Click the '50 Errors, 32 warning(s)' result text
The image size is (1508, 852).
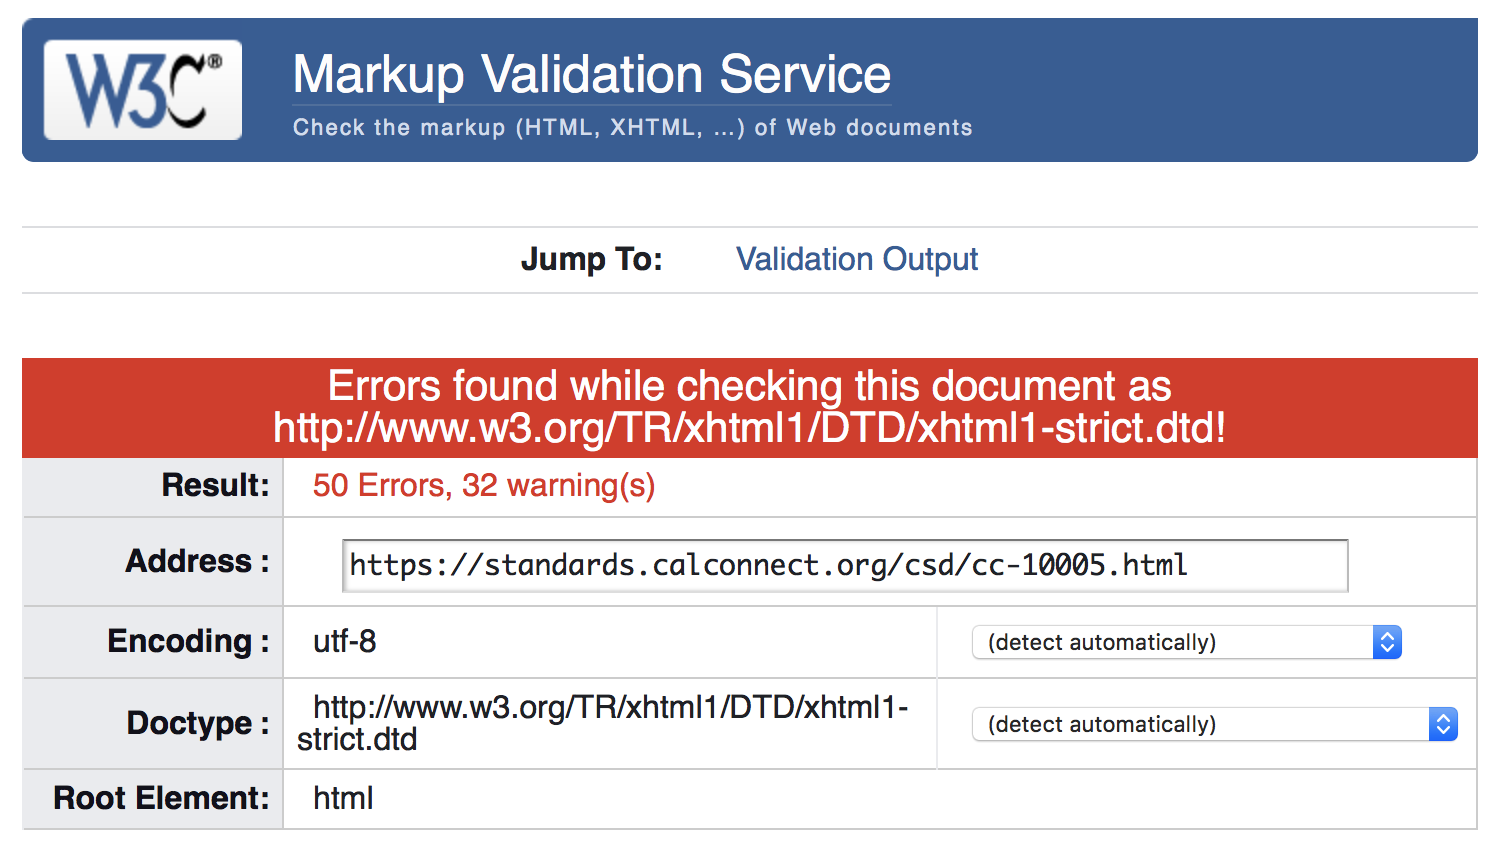coord(483,486)
